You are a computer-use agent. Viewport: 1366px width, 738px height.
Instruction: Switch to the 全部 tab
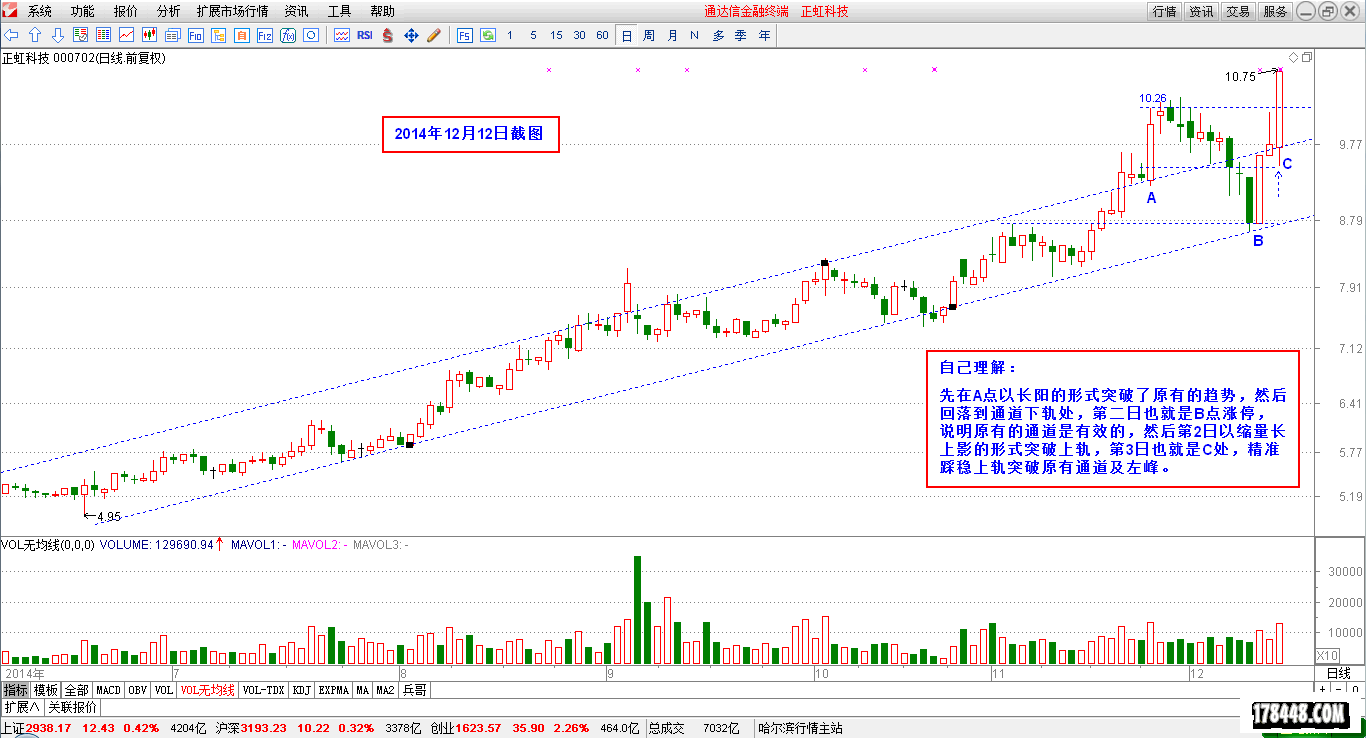77,690
